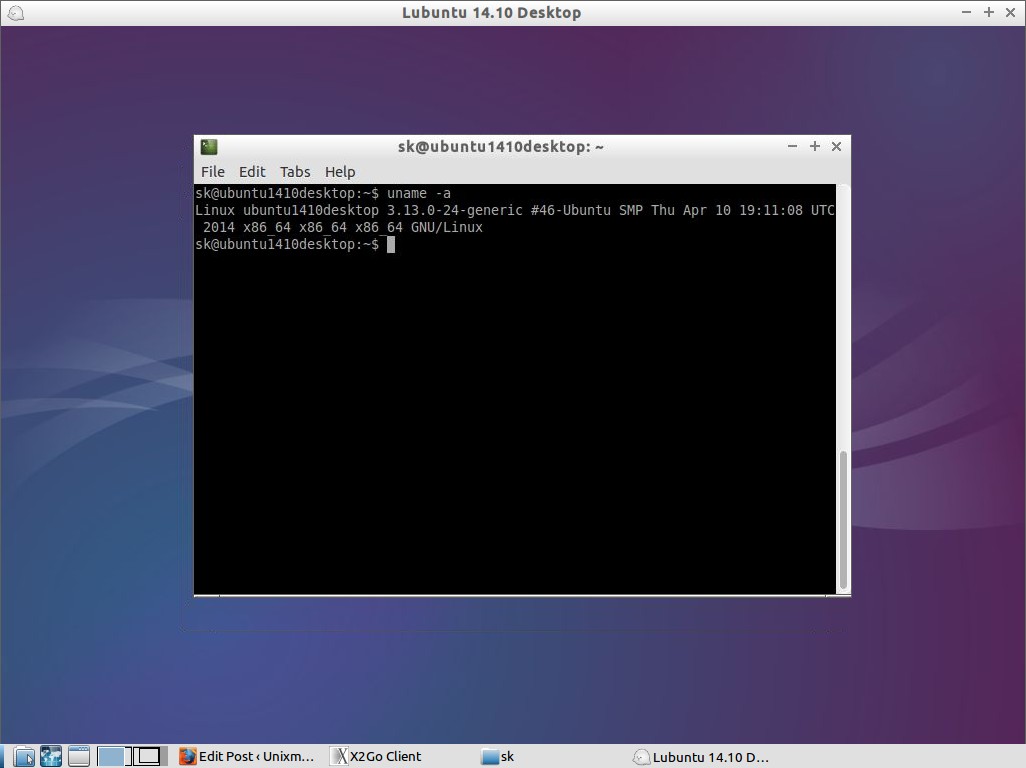Click the 'uname -a' command text
This screenshot has width=1026, height=768.
point(419,194)
